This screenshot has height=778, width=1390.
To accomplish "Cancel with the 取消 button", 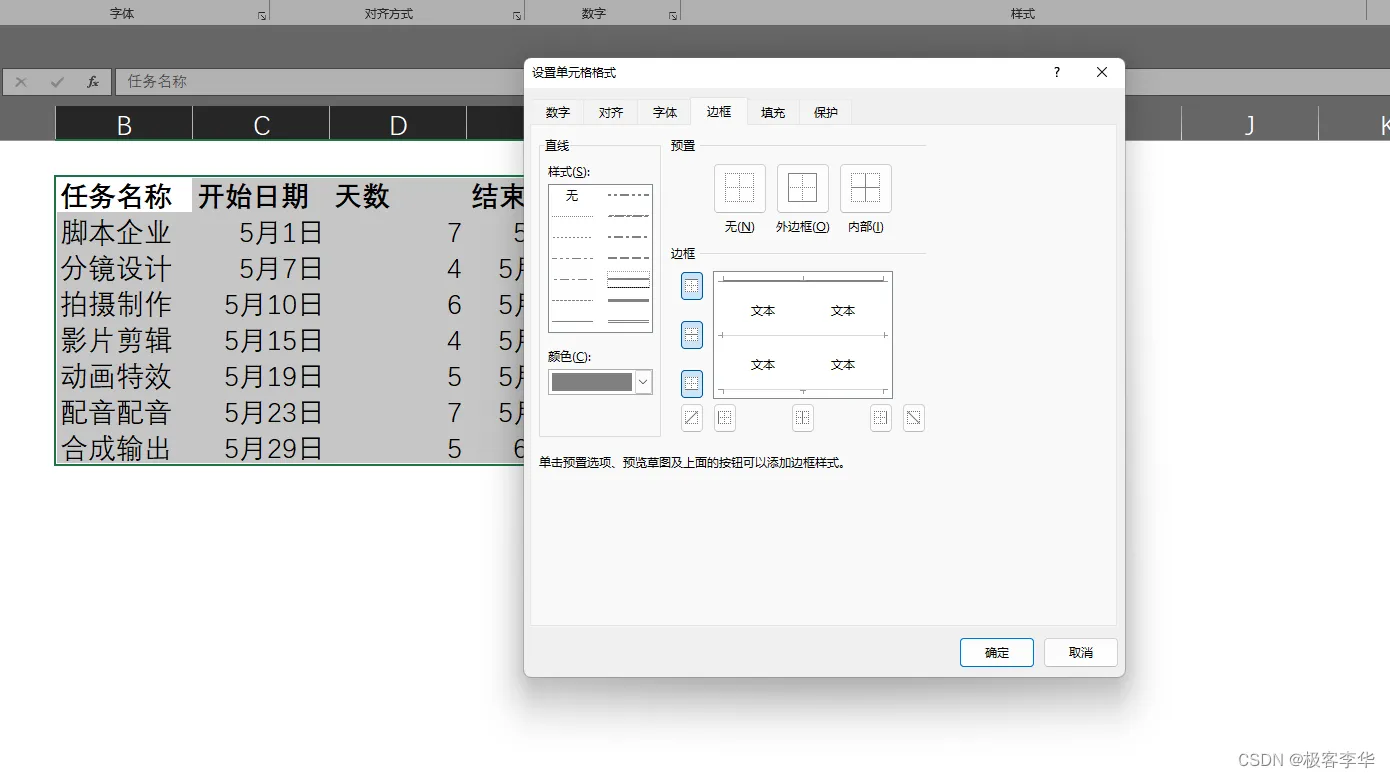I will tap(1081, 652).
